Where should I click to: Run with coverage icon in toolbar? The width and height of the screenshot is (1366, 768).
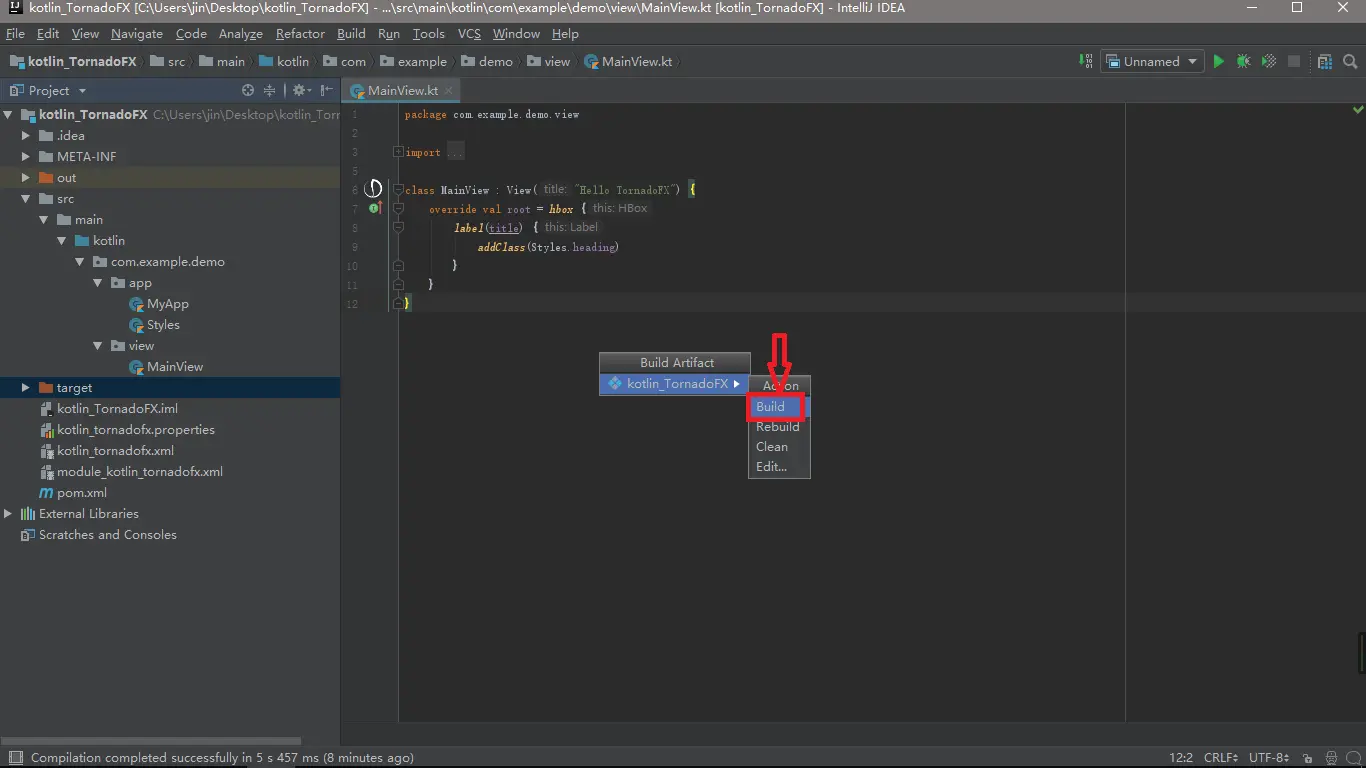coord(1268,61)
